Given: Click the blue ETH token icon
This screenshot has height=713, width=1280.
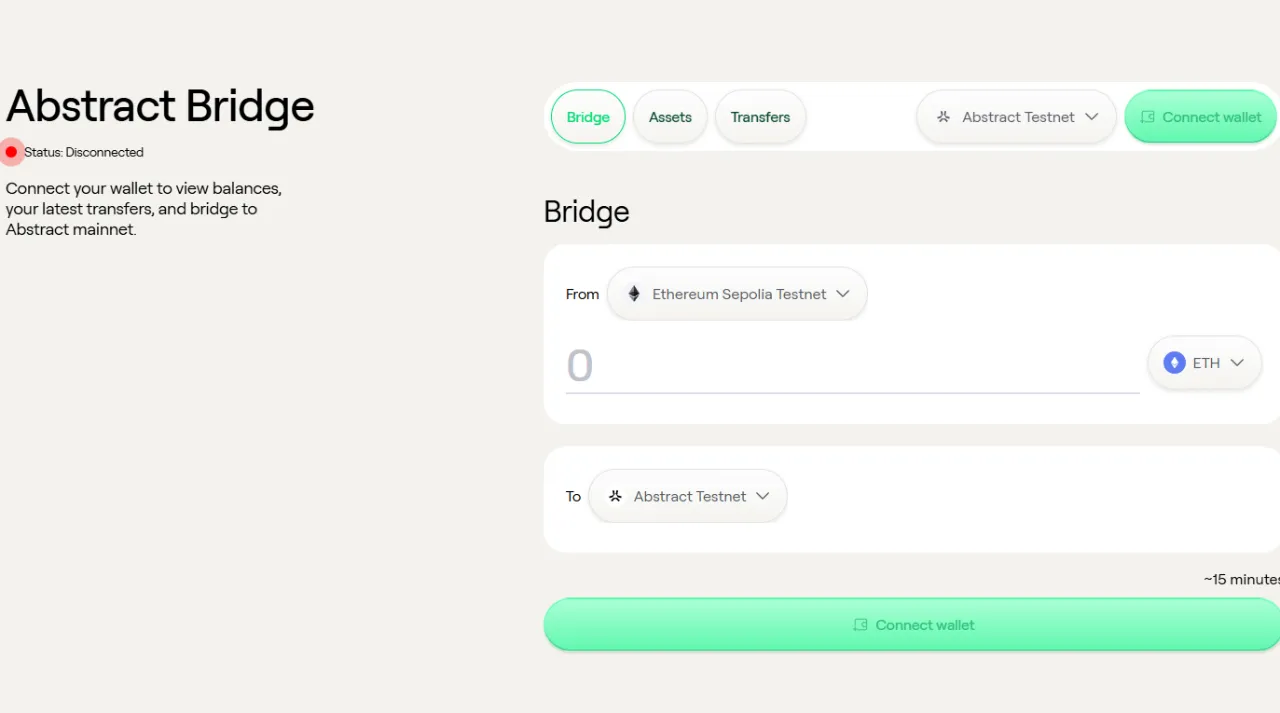Looking at the screenshot, I should (1174, 363).
